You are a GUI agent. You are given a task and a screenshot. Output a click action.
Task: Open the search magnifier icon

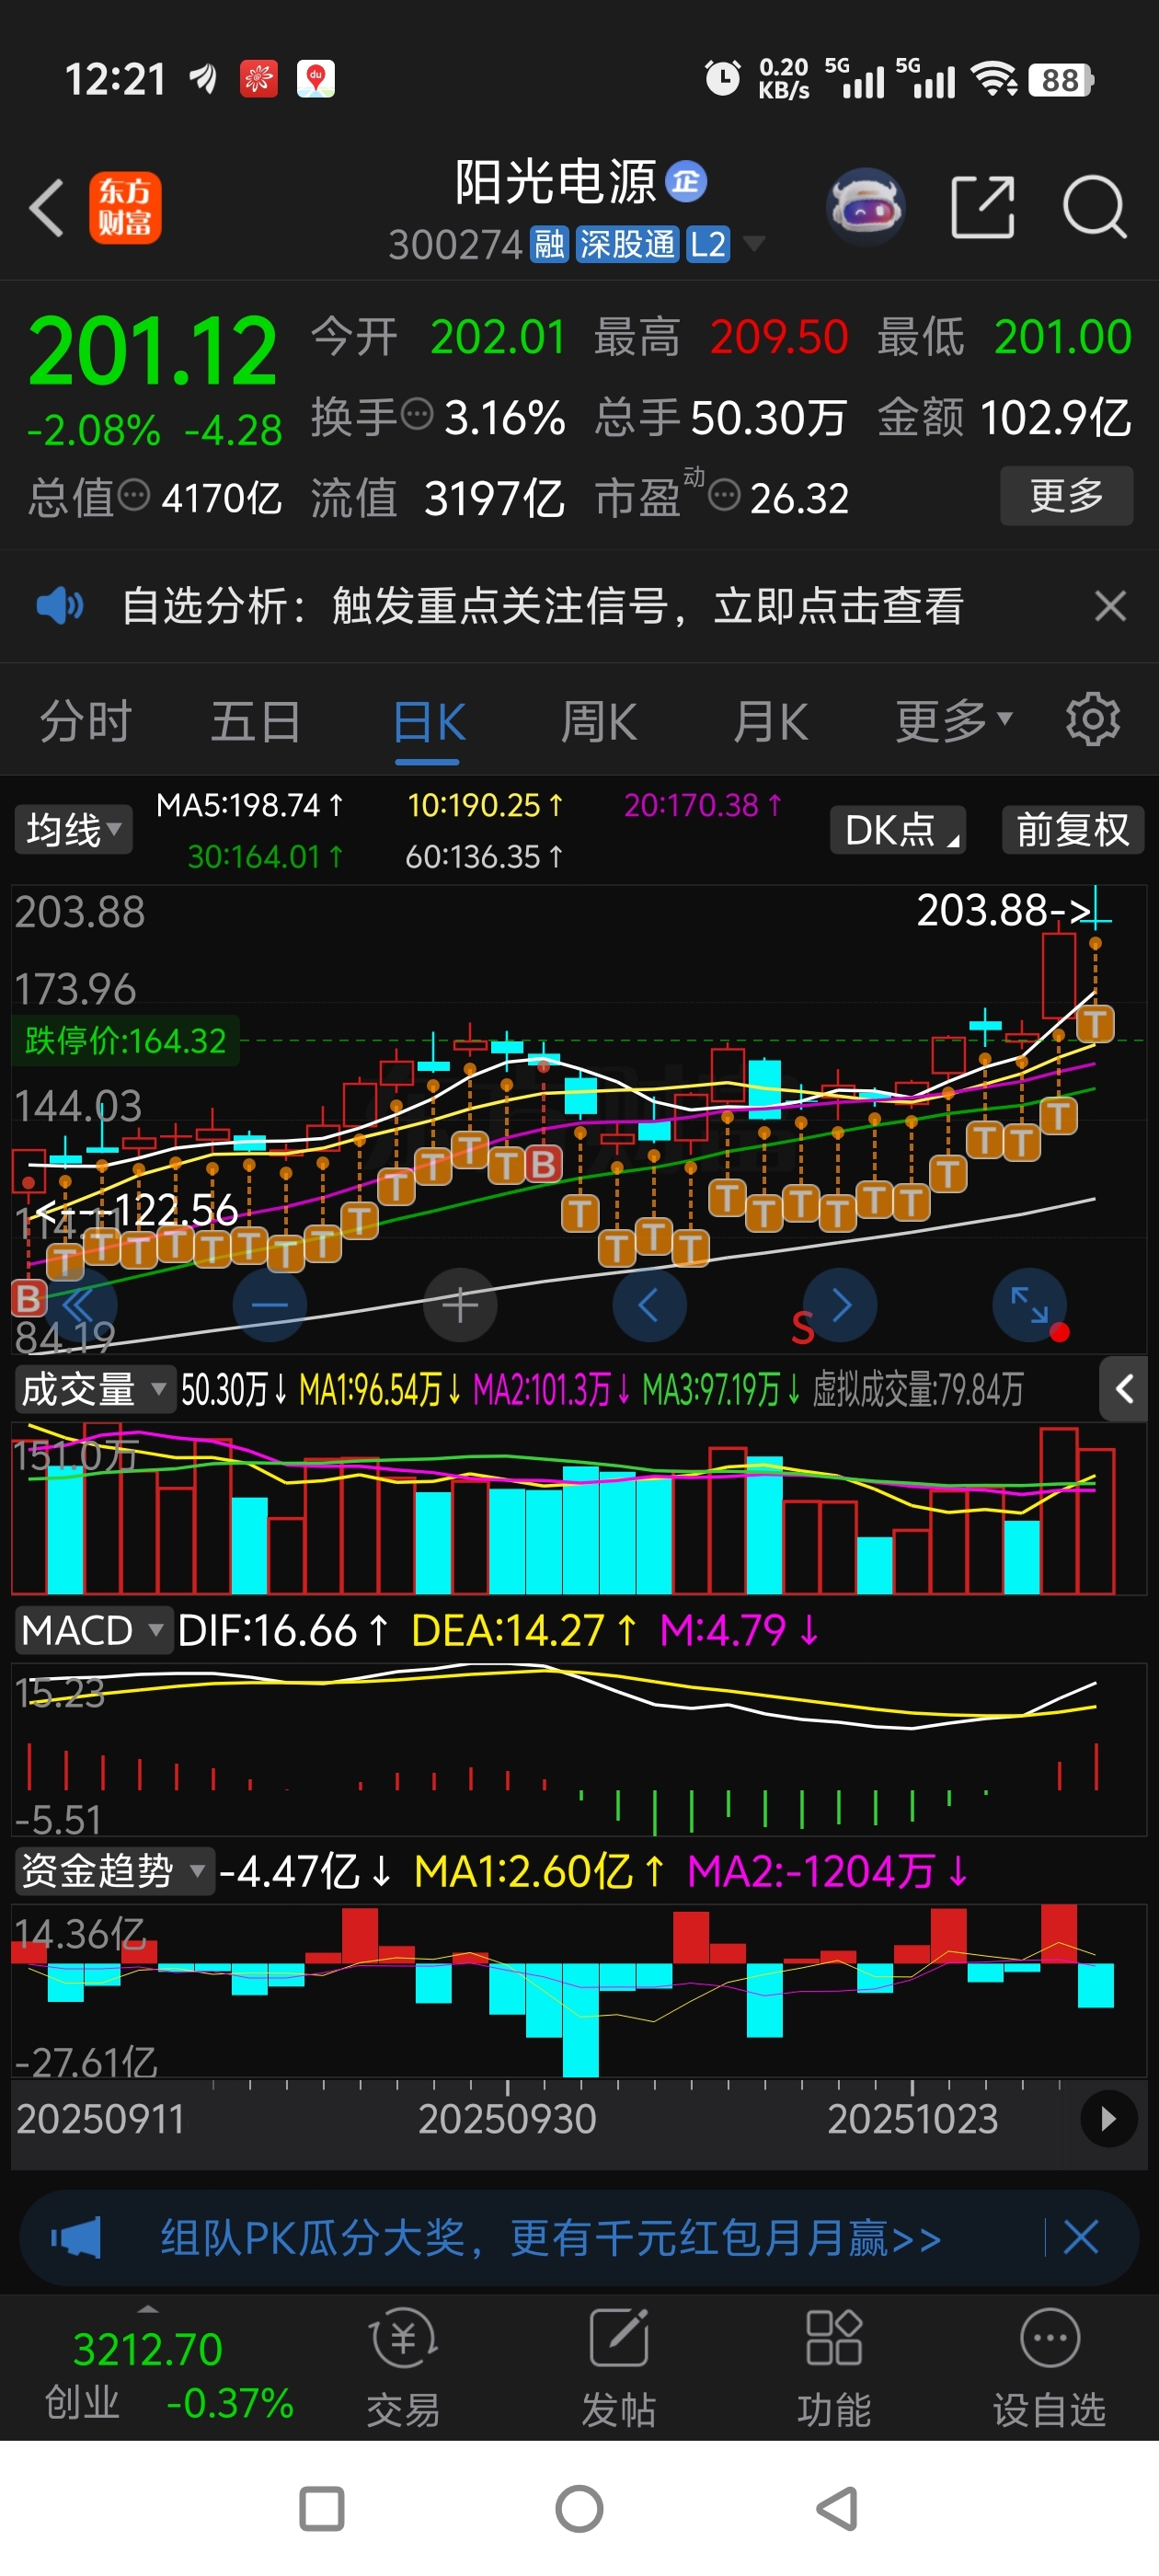pos(1094,207)
